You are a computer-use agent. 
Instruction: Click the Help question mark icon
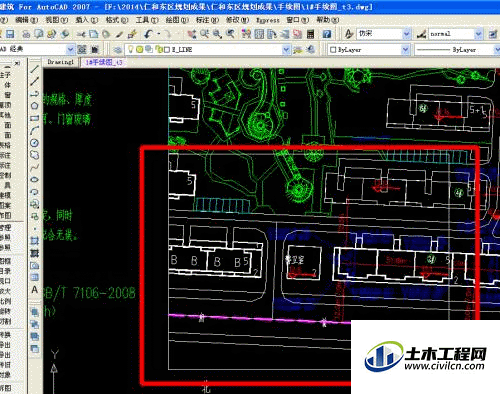point(327,34)
